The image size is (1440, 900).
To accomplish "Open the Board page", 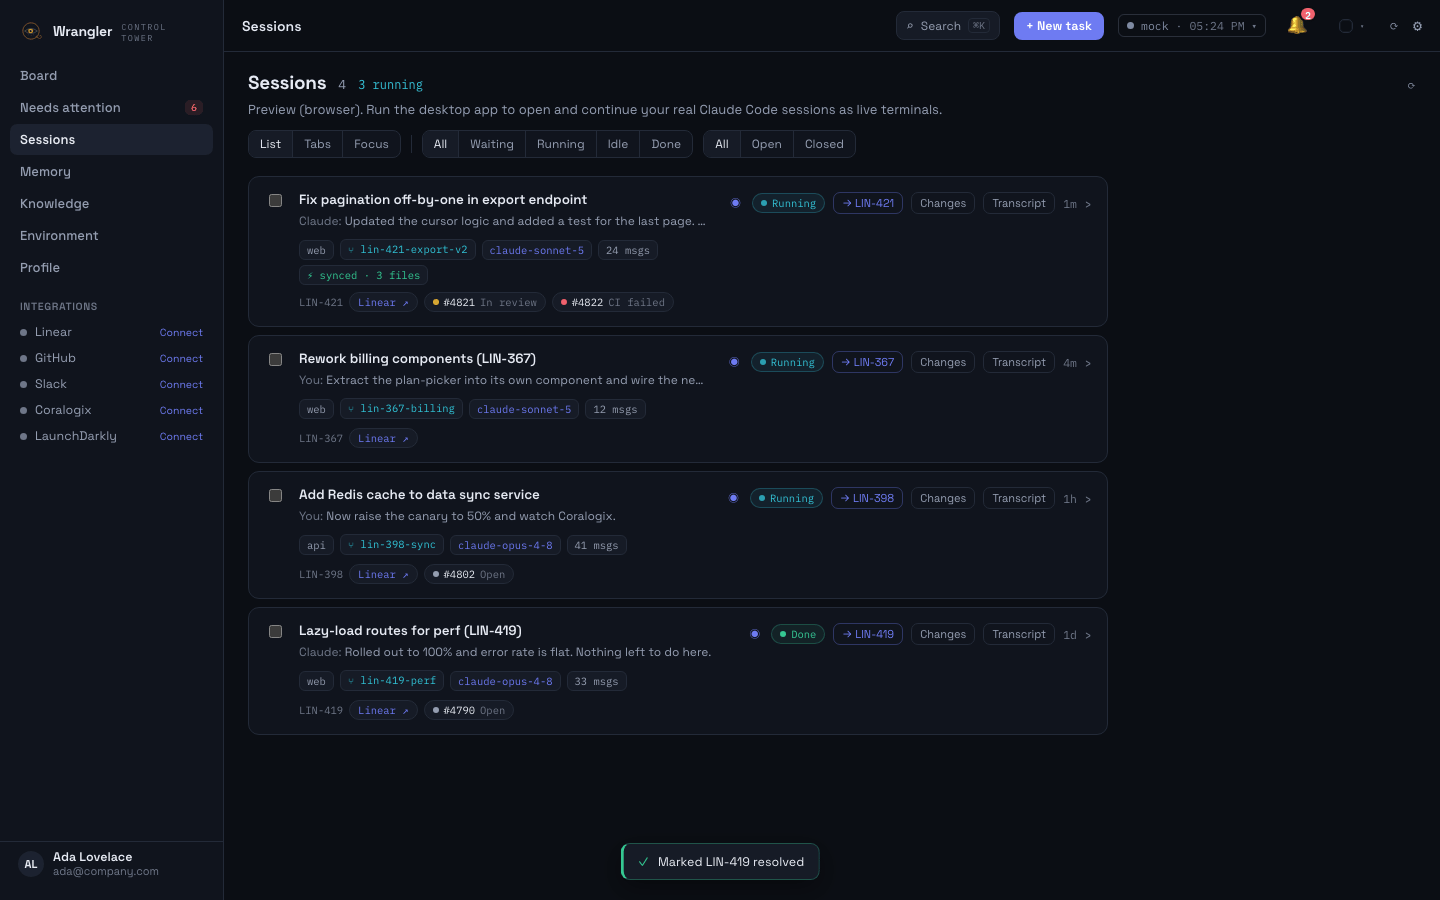I will pyautogui.click(x=111, y=75).
